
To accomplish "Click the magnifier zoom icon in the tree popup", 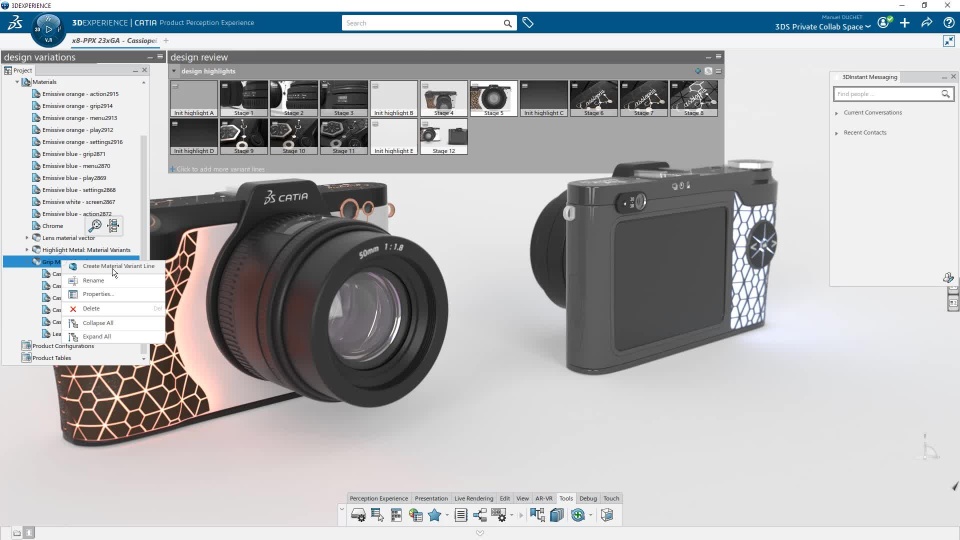I will [95, 226].
